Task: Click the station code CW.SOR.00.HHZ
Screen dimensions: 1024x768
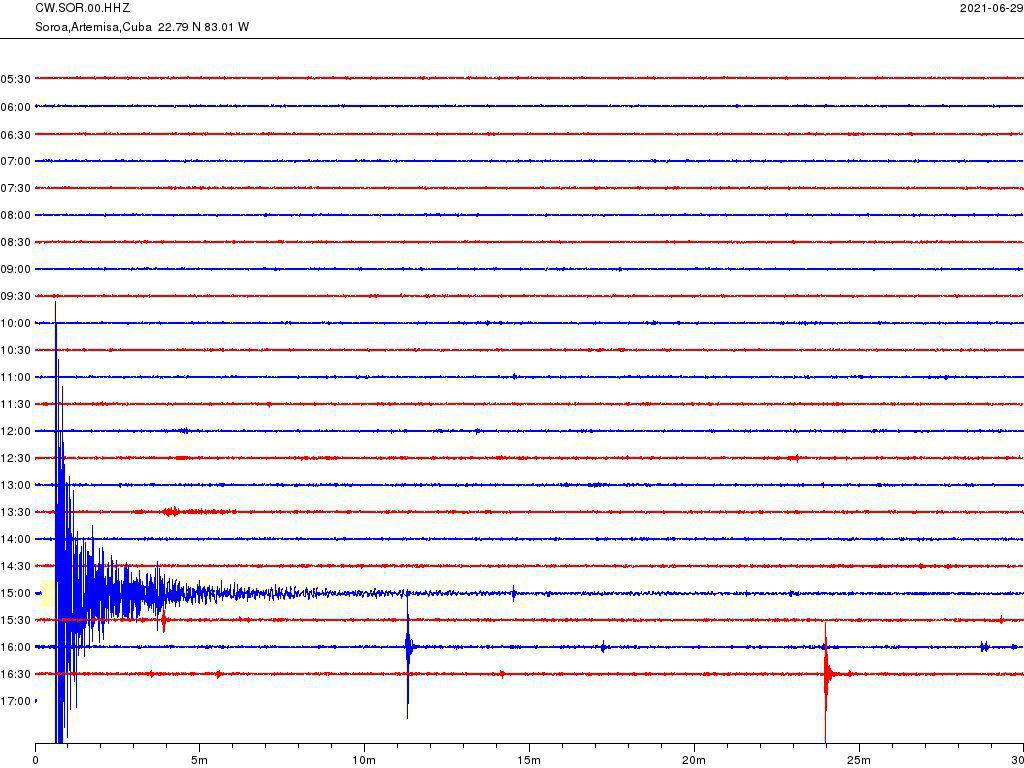Action: coord(82,8)
